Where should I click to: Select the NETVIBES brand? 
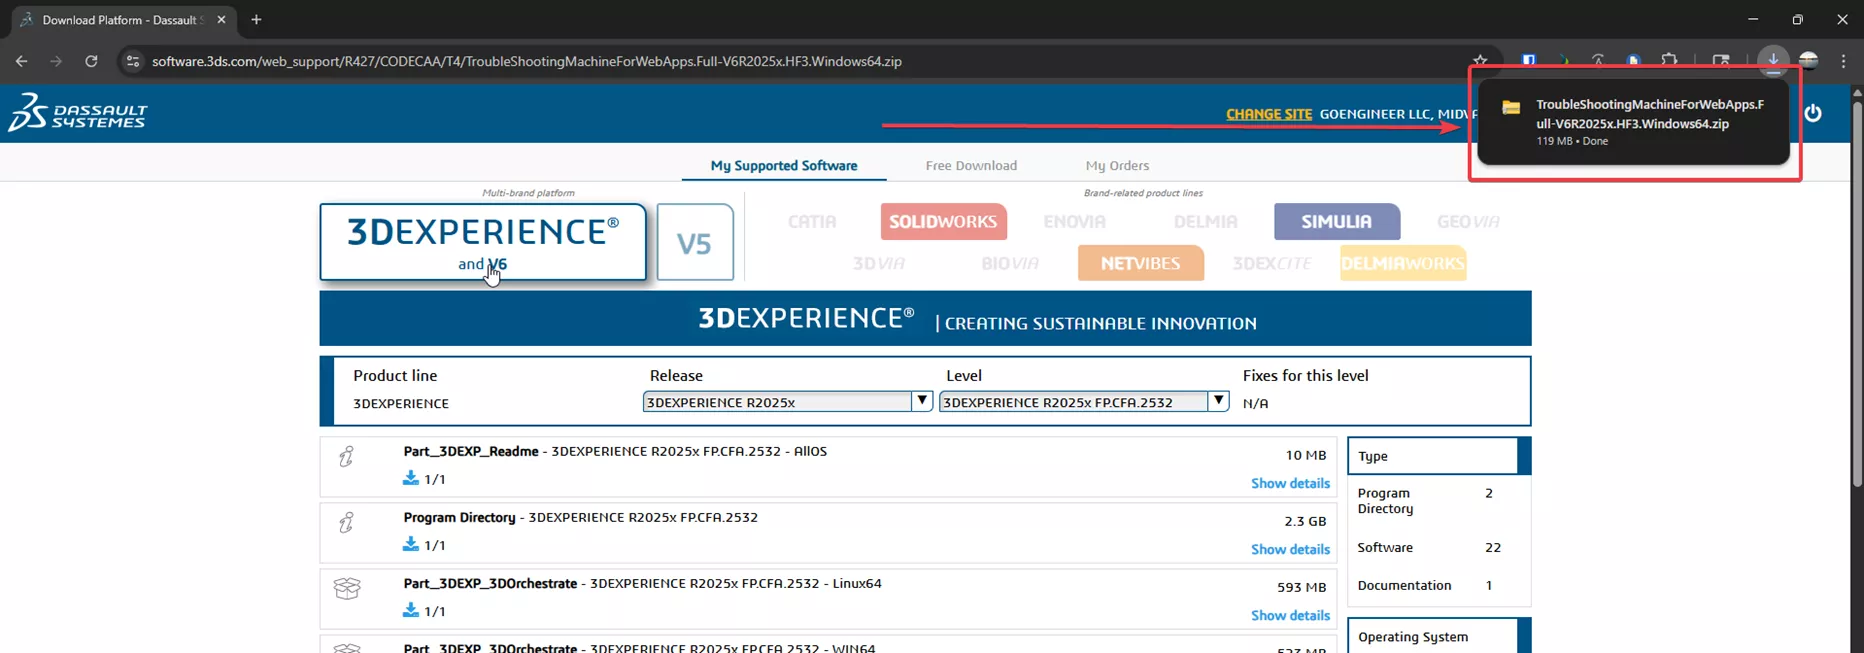(1140, 263)
